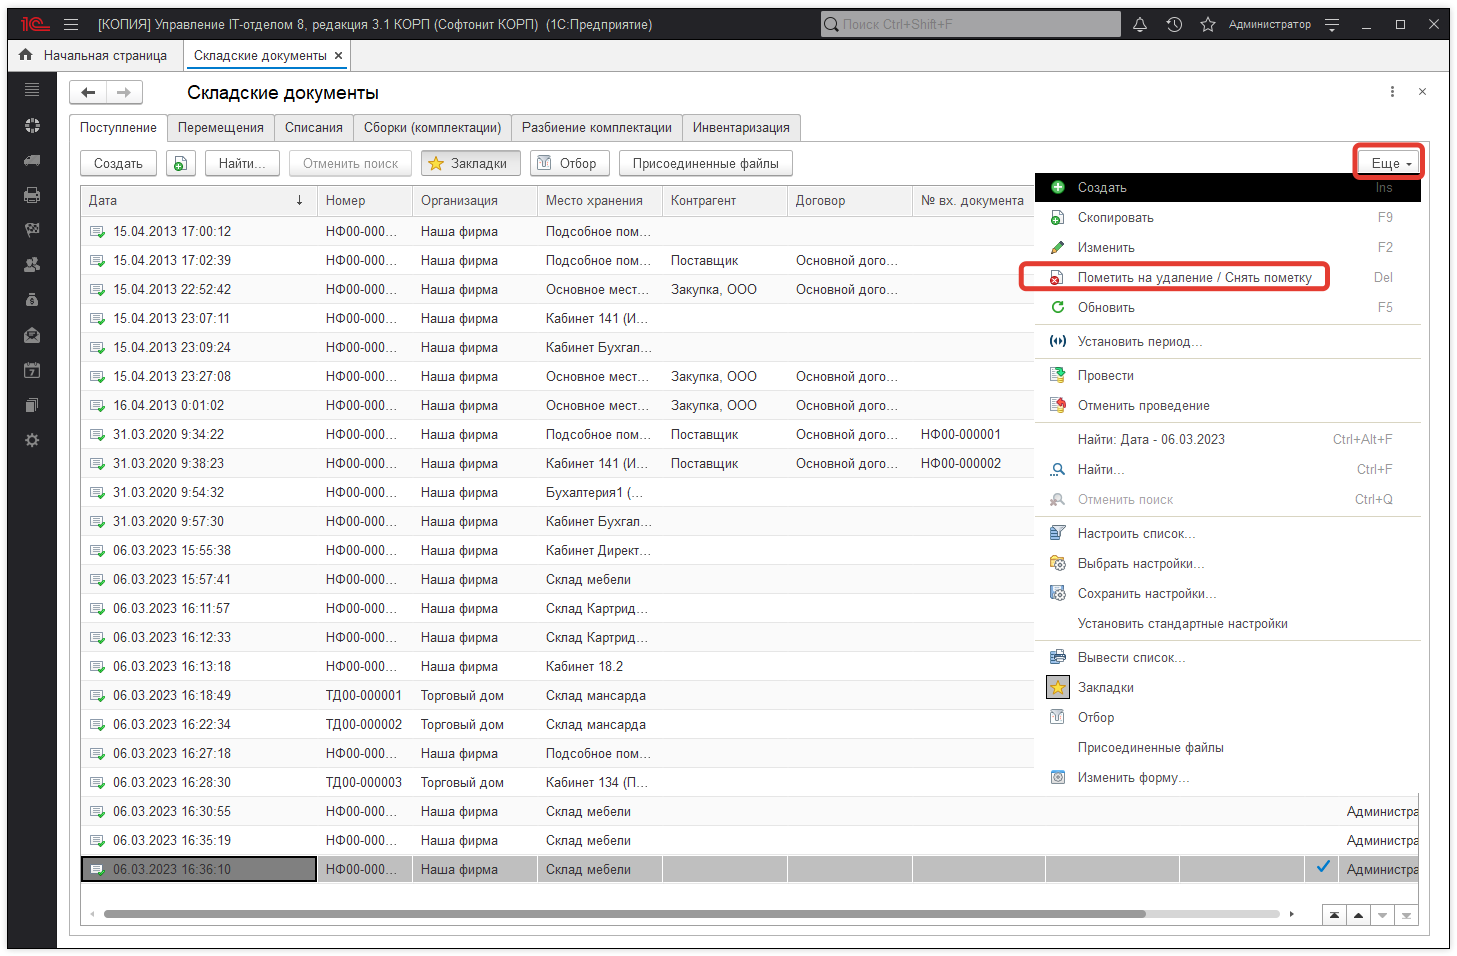
Task: Open settings gear in left sidebar
Action: pos(32,440)
